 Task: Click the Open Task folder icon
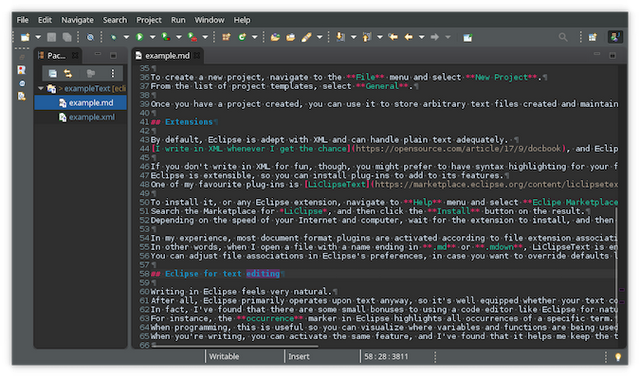[x=291, y=37]
